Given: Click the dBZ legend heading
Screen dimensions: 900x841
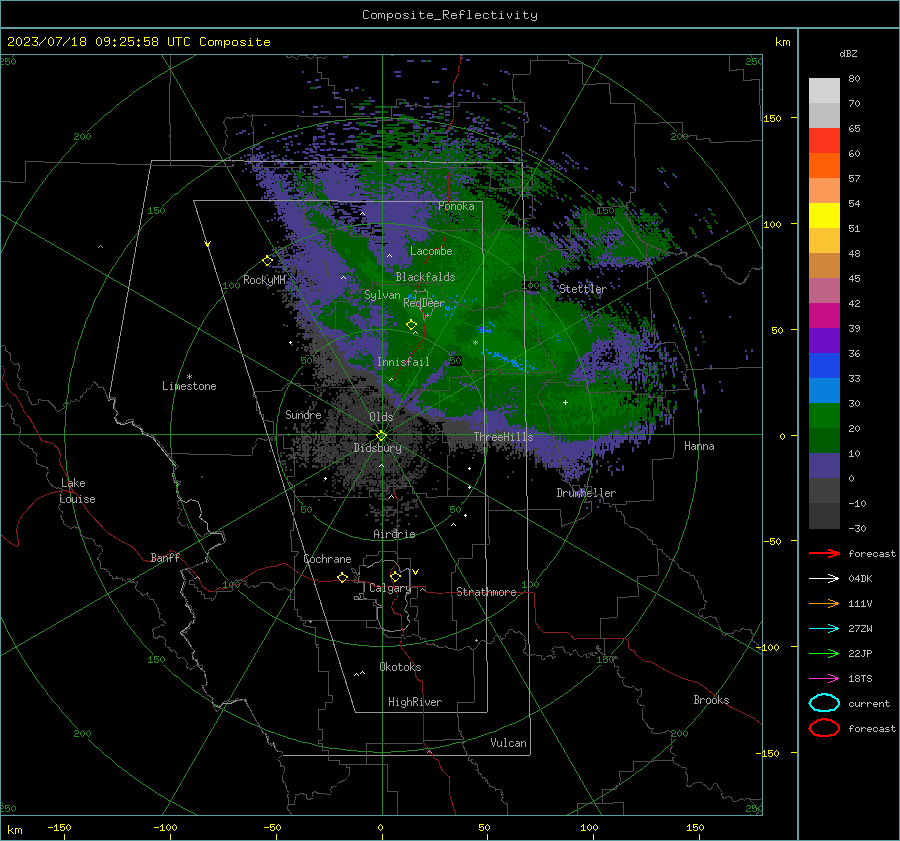Looking at the screenshot, I should [848, 53].
